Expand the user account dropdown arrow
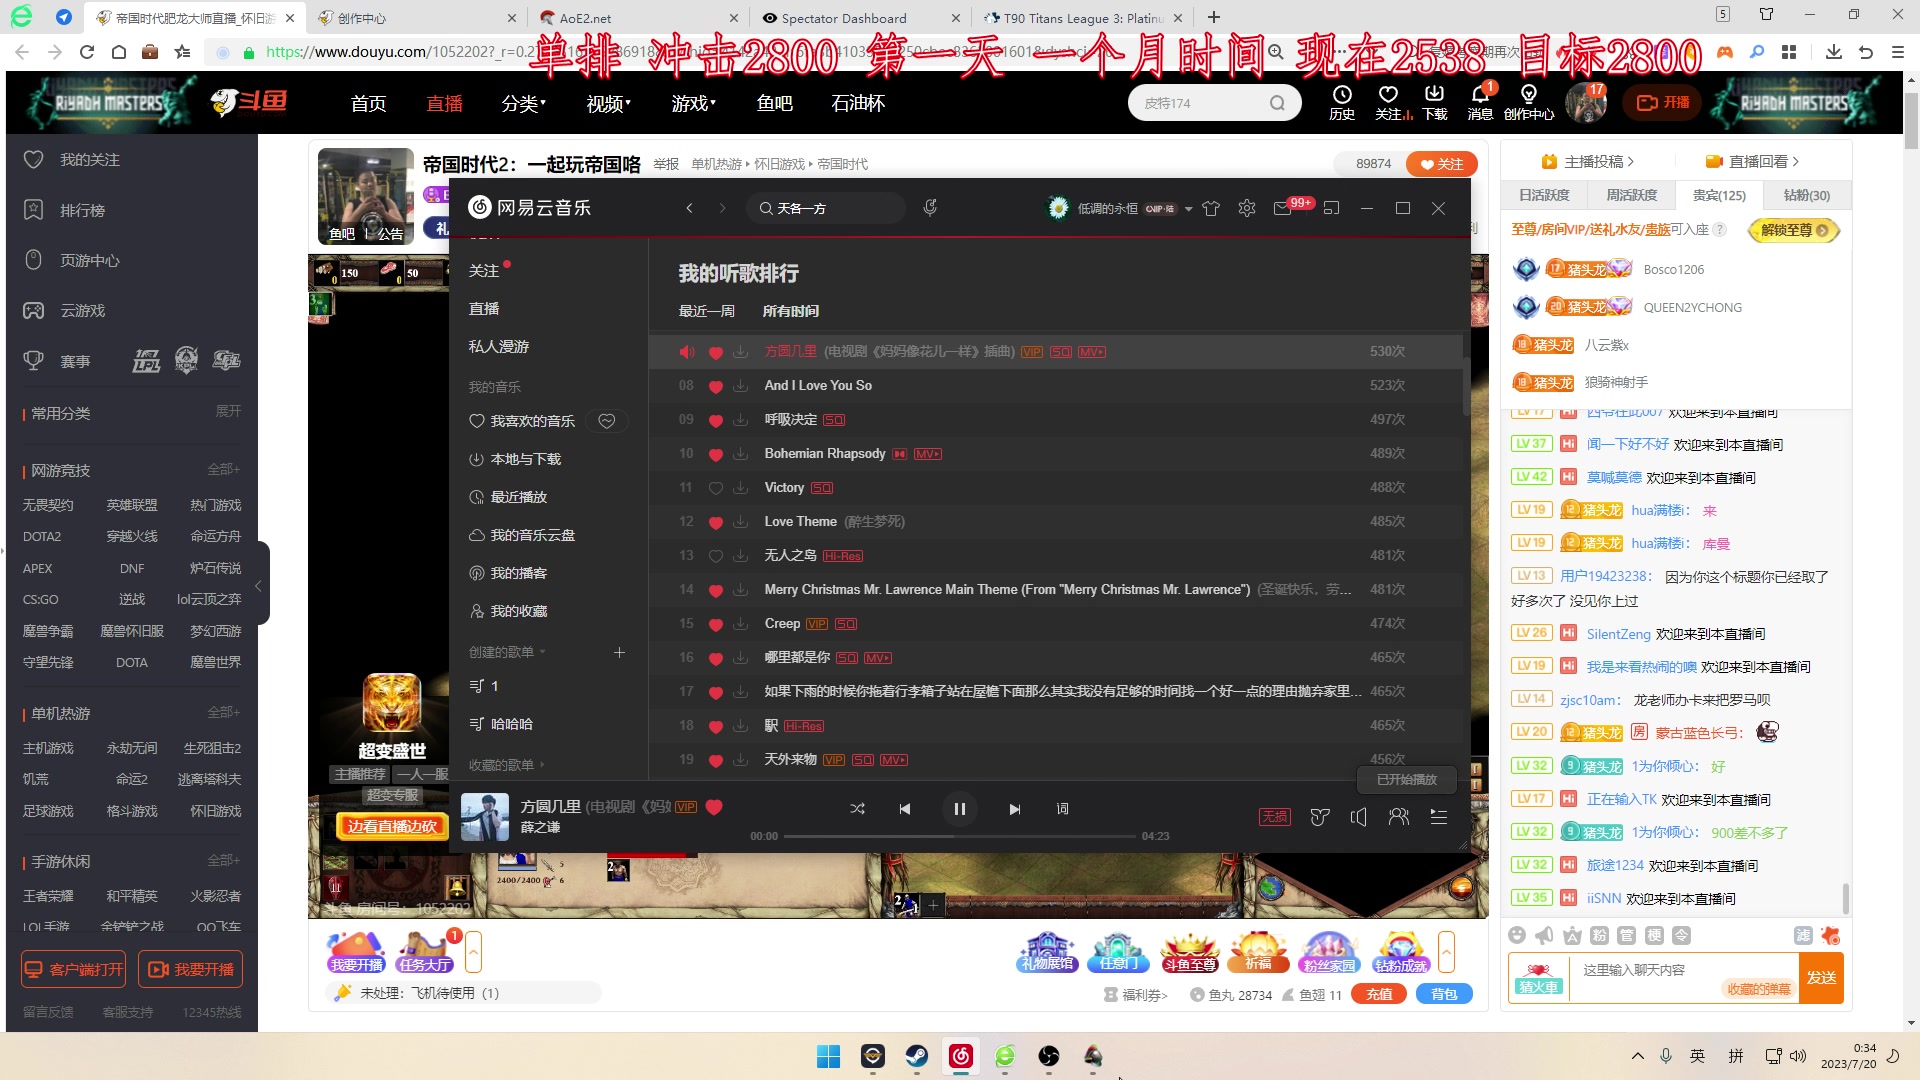The width and height of the screenshot is (1920, 1080). (x=1188, y=209)
